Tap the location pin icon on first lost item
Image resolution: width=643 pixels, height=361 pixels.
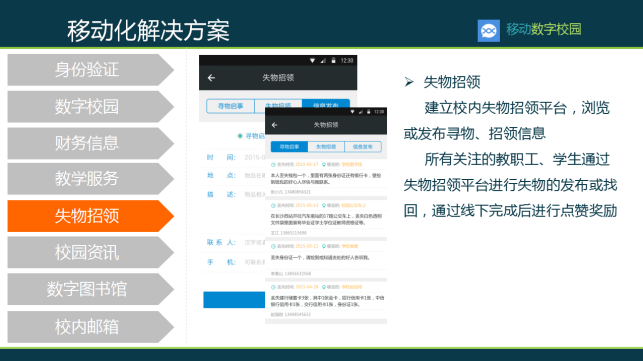pos(324,165)
